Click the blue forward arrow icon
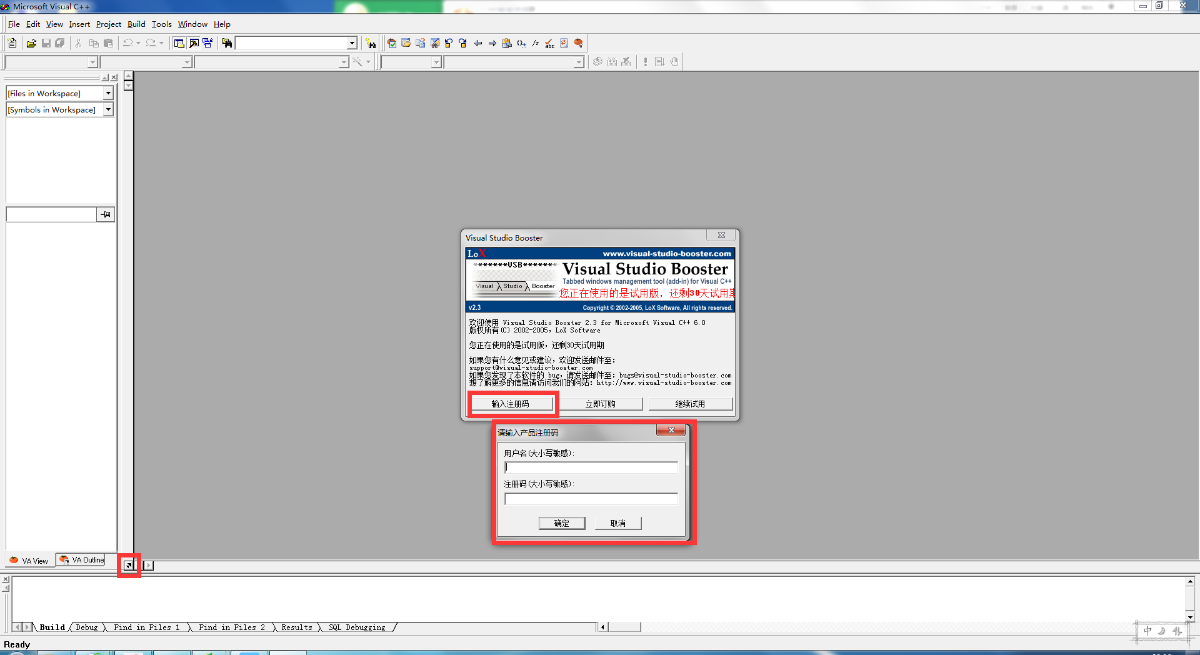The image size is (1200, 655). 492,43
